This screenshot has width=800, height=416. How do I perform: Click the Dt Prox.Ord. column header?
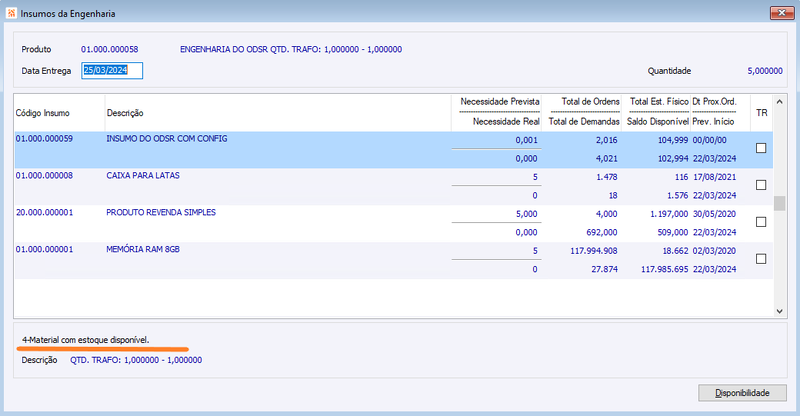click(714, 102)
